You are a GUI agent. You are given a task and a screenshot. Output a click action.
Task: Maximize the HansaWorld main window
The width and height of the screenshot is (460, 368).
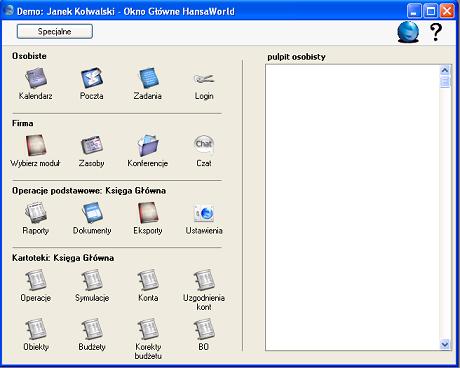[430, 11]
